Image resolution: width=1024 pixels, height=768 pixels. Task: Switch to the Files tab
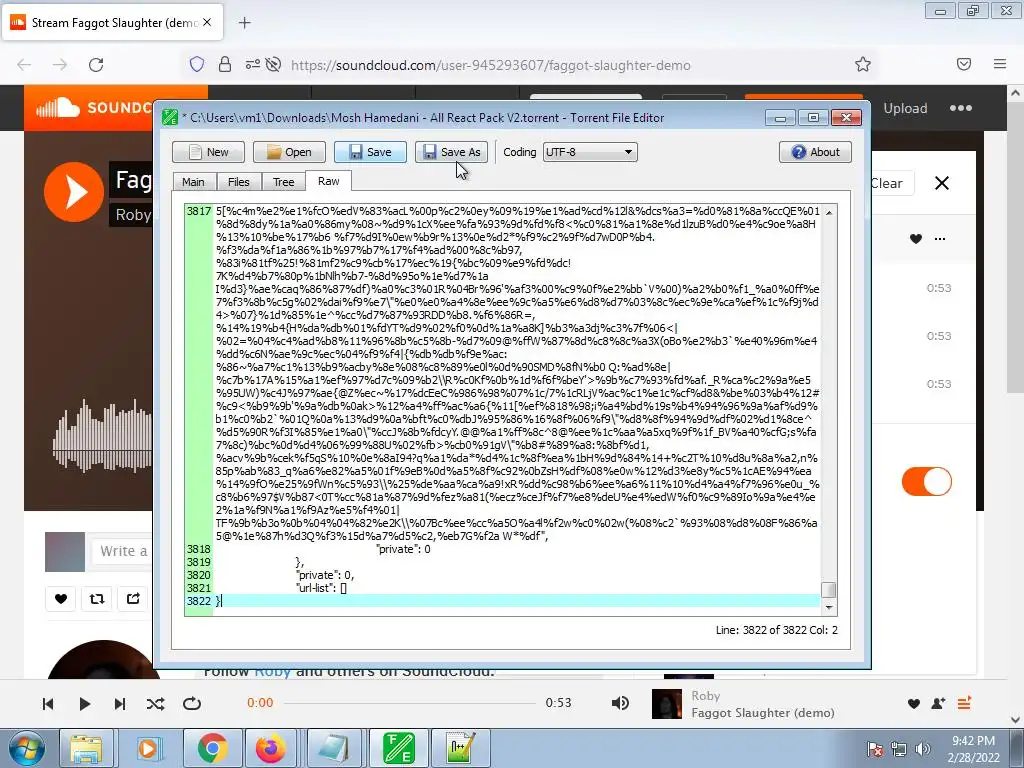coord(238,182)
